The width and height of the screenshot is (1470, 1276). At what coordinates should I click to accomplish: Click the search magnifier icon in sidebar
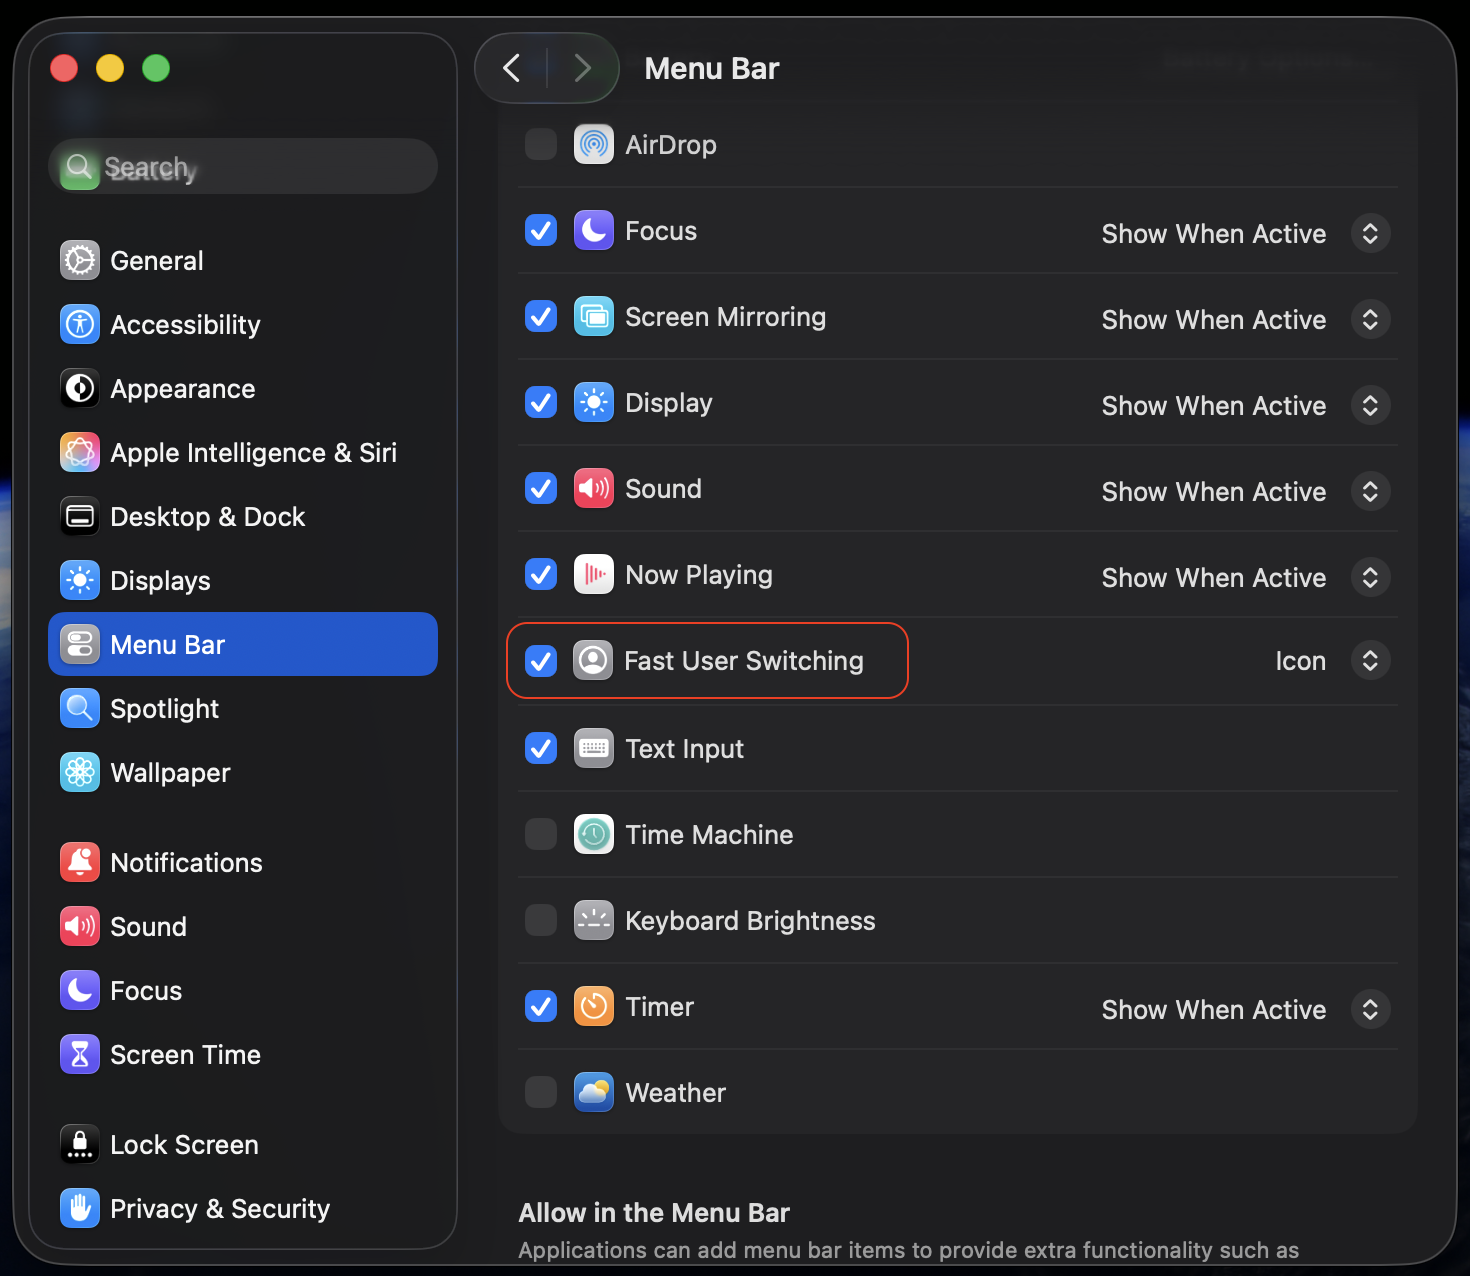coord(79,166)
